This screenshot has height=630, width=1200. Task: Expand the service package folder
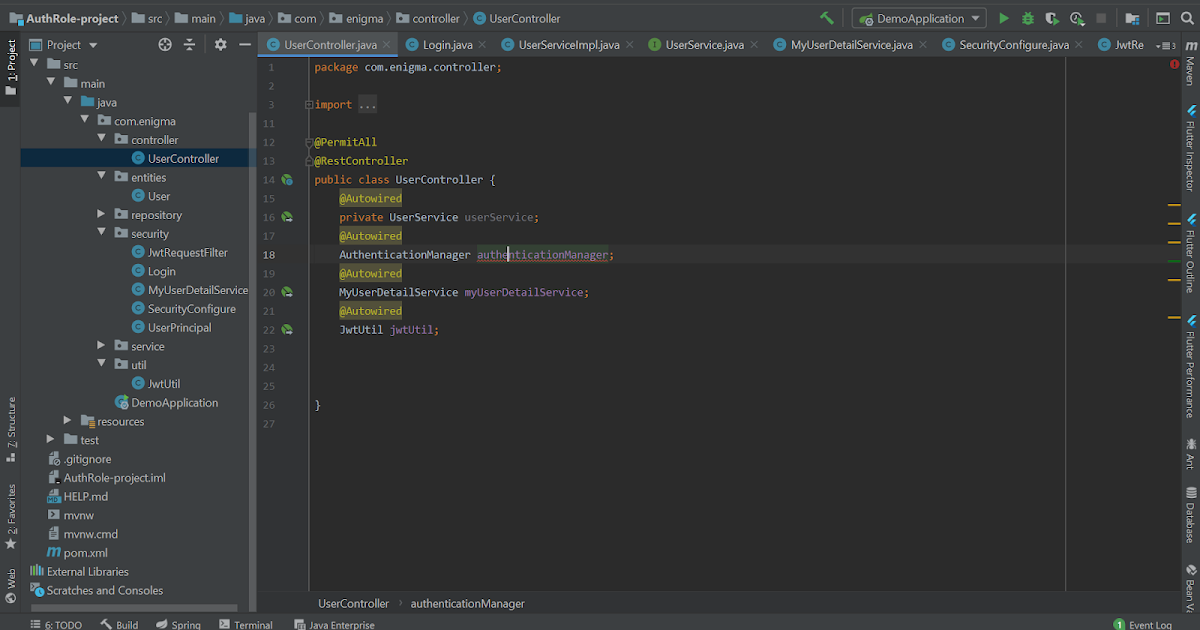99,345
